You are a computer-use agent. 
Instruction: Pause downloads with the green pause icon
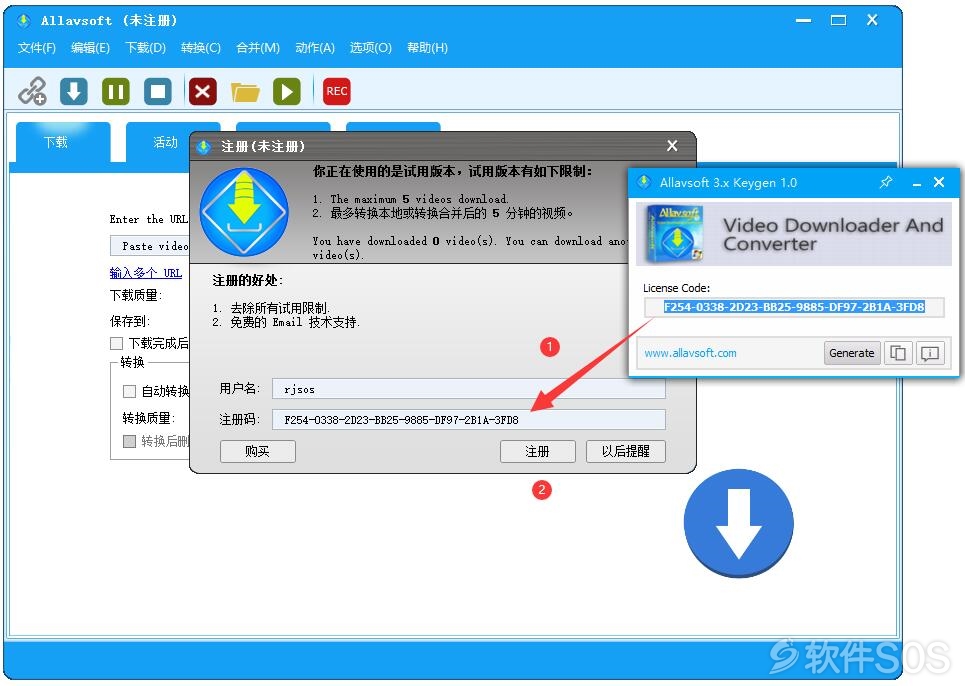(x=116, y=92)
